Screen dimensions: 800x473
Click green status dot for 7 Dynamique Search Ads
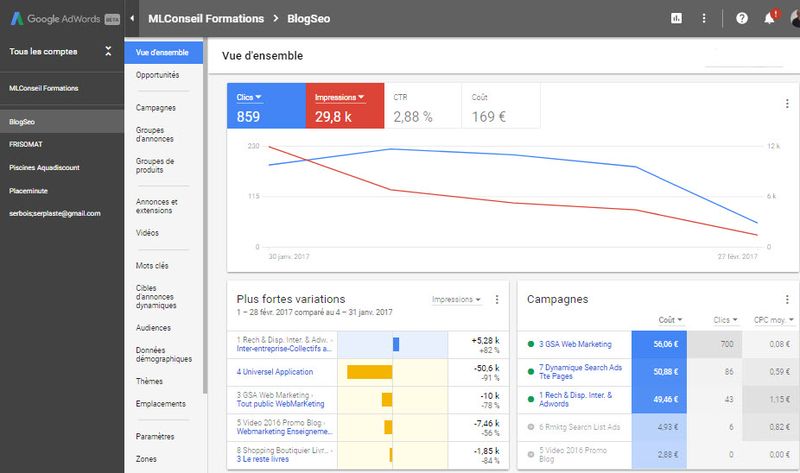point(531,371)
